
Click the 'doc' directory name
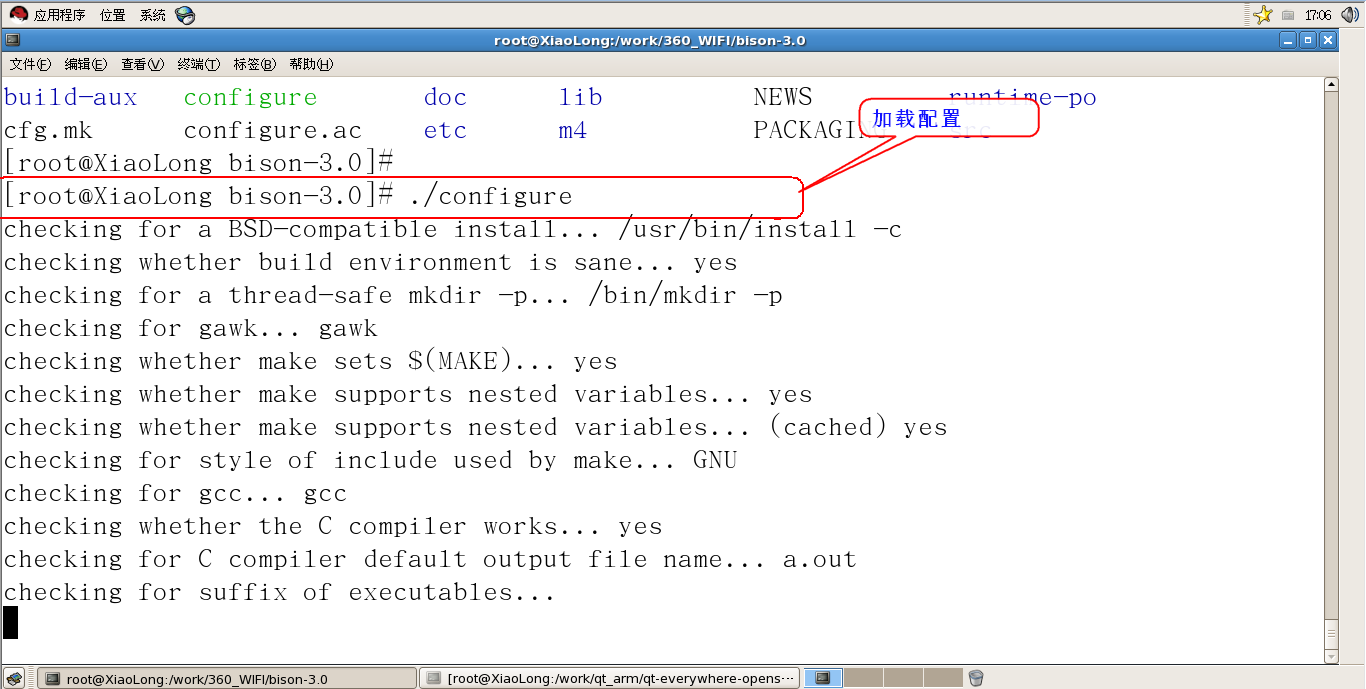coord(446,97)
